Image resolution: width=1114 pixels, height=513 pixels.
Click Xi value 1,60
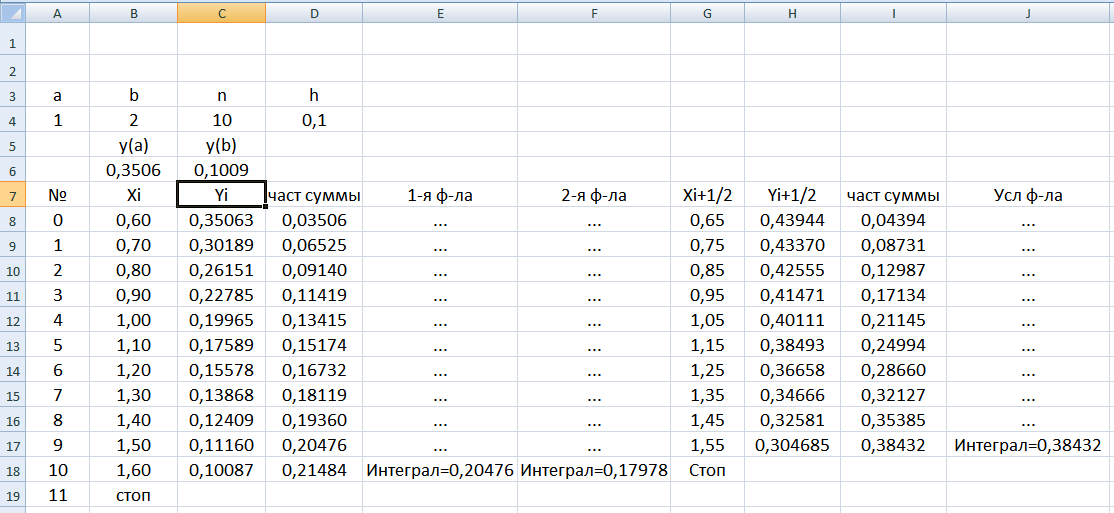(134, 470)
